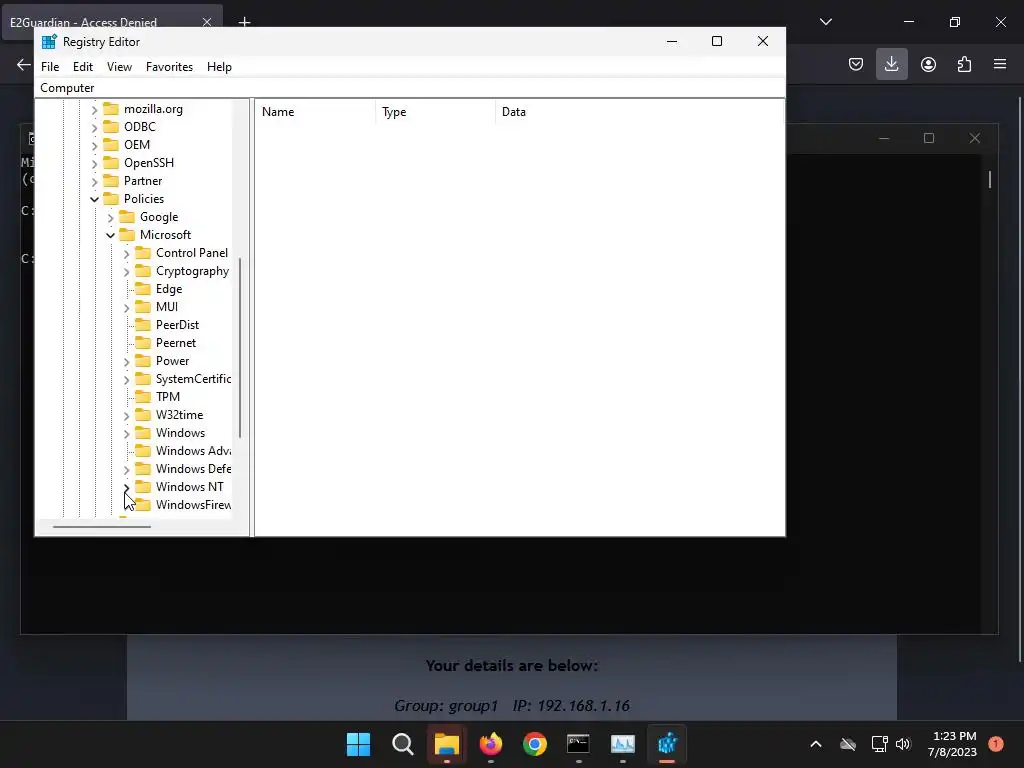Expand the mozilla.org key
The width and height of the screenshot is (1024, 768).
pyautogui.click(x=95, y=110)
